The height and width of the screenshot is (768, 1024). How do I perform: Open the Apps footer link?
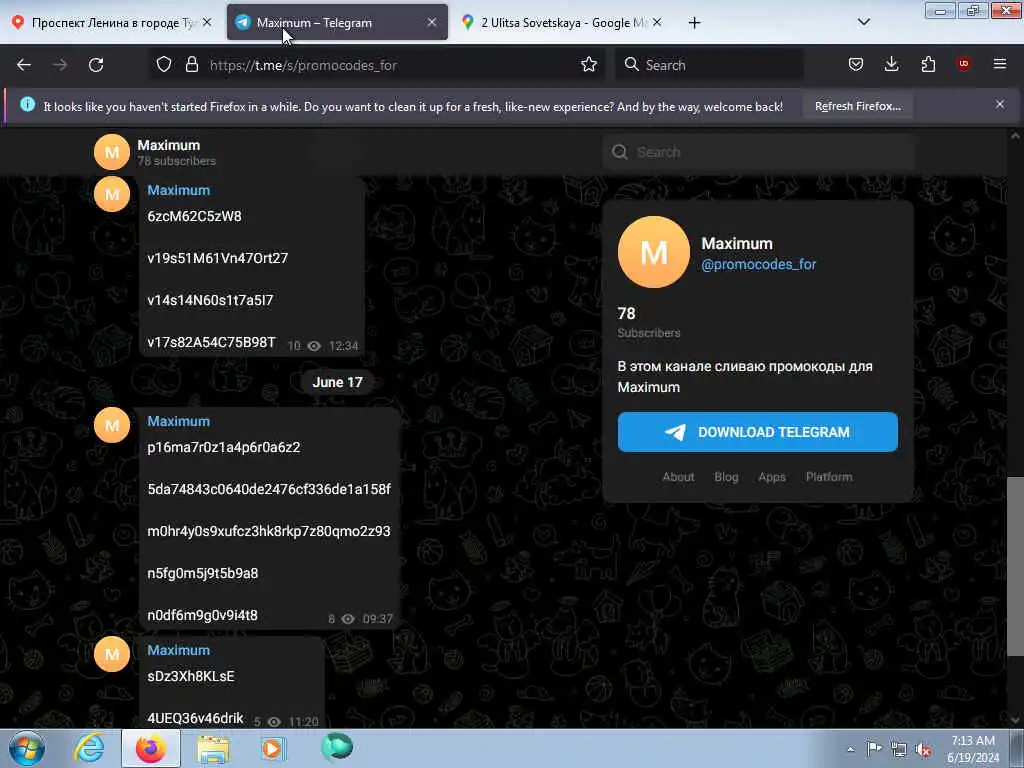pos(772,477)
